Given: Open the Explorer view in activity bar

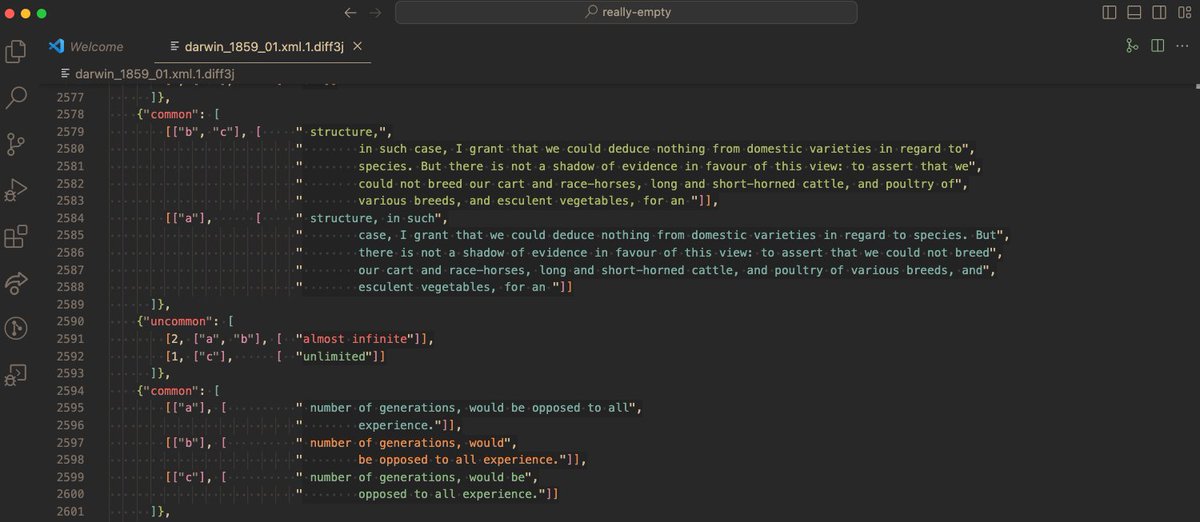Looking at the screenshot, I should tap(16, 51).
